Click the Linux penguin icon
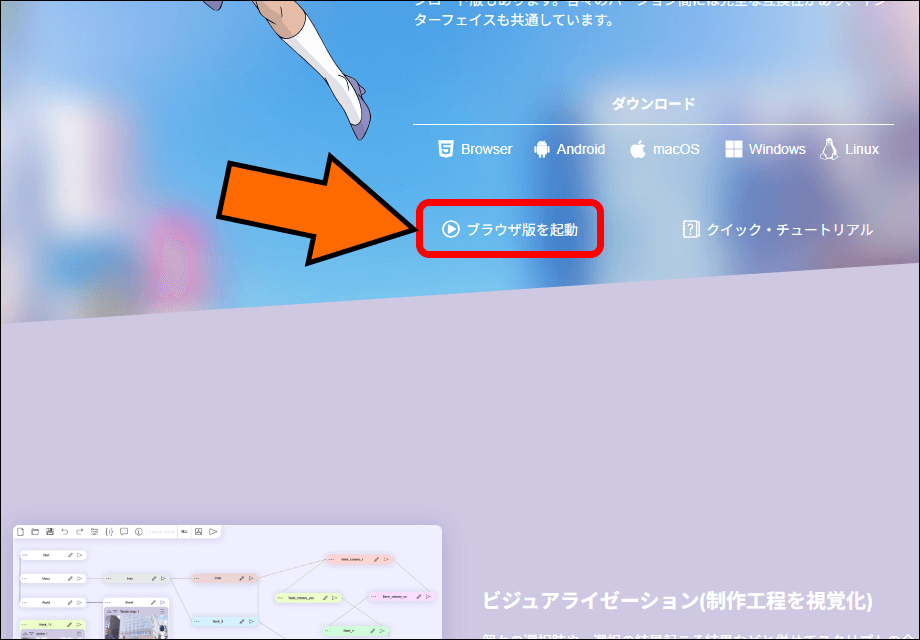This screenshot has height=640, width=920. [x=828, y=149]
